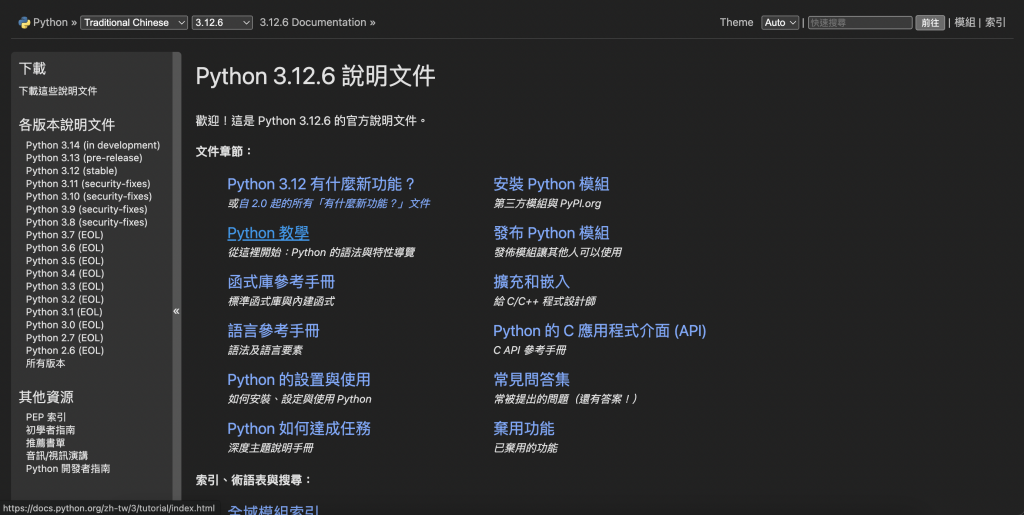Open the 音訊/視訊演講 link

[x=57, y=456]
